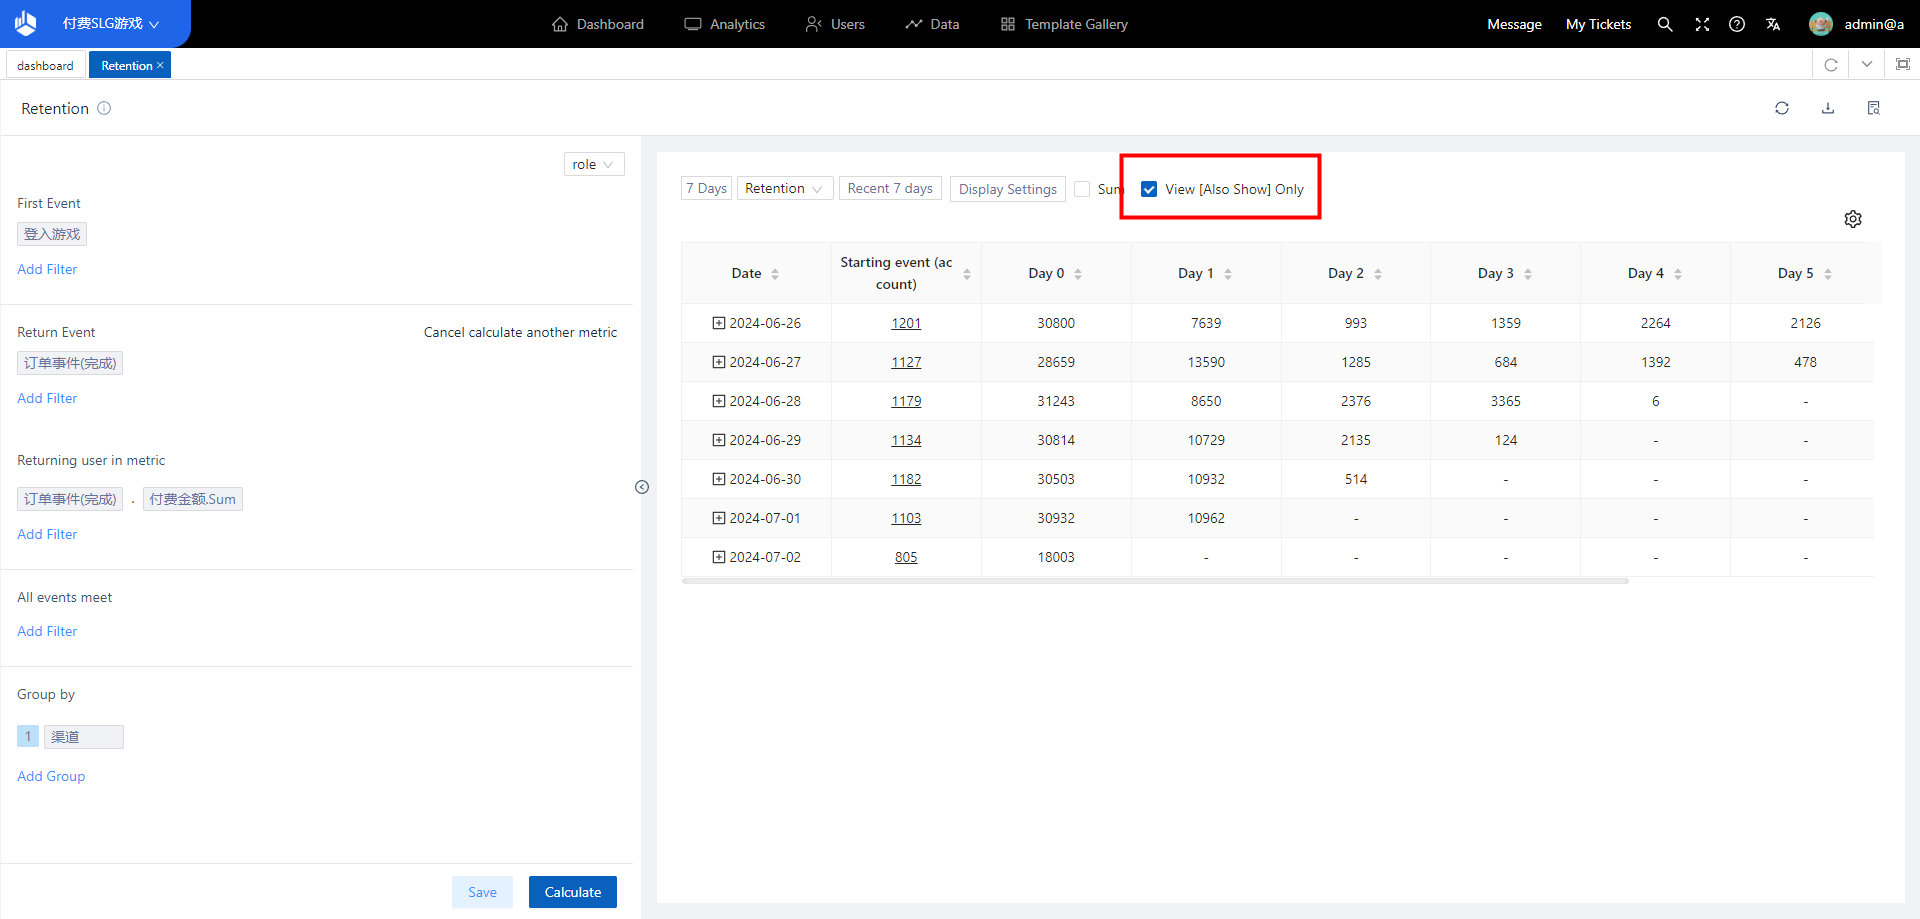Viewport: 1920px width, 919px height.
Task: Uncheck View [Also Show] Only checkbox
Action: tap(1149, 189)
